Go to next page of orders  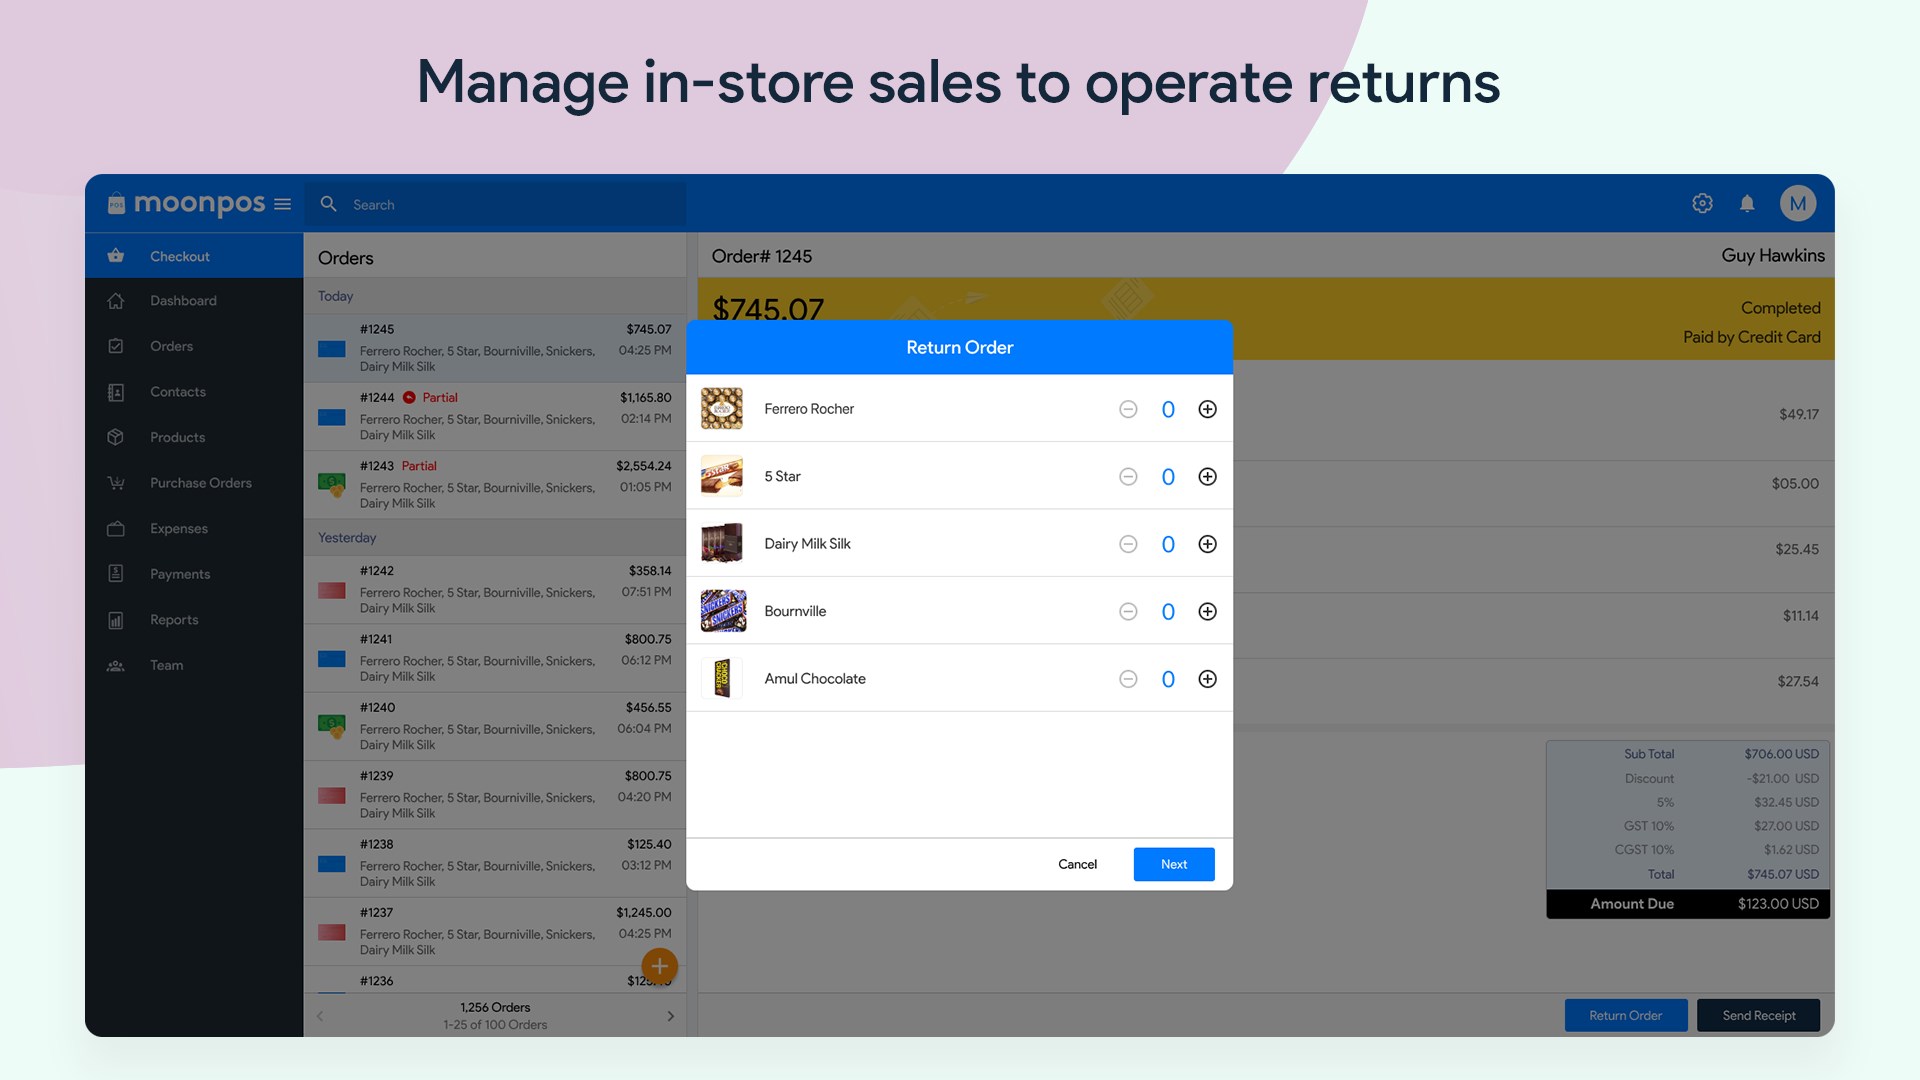tap(670, 1016)
